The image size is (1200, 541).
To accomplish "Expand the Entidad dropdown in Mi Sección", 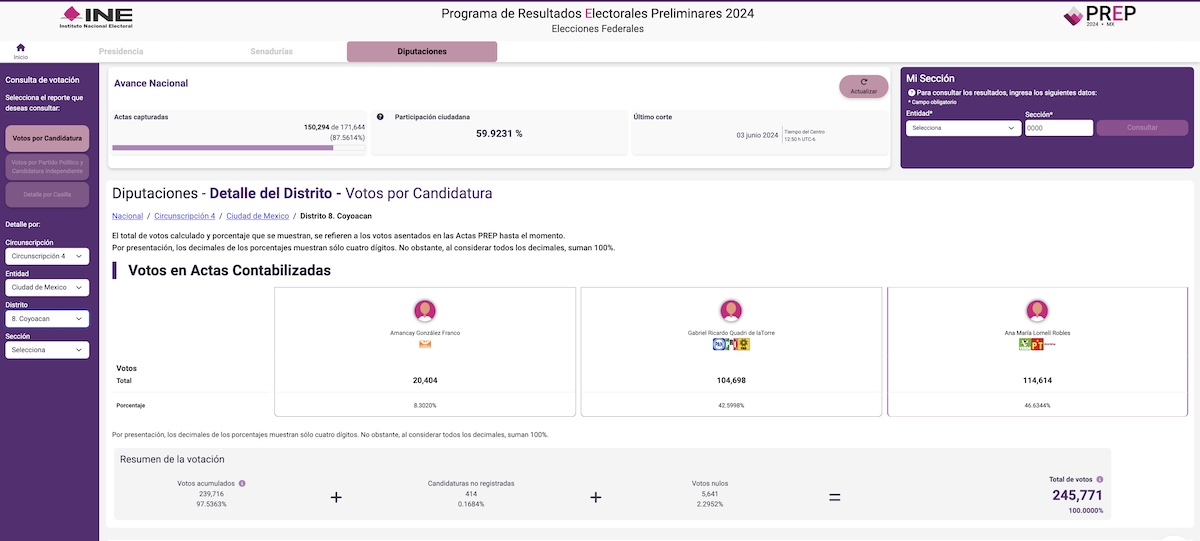I will point(962,128).
